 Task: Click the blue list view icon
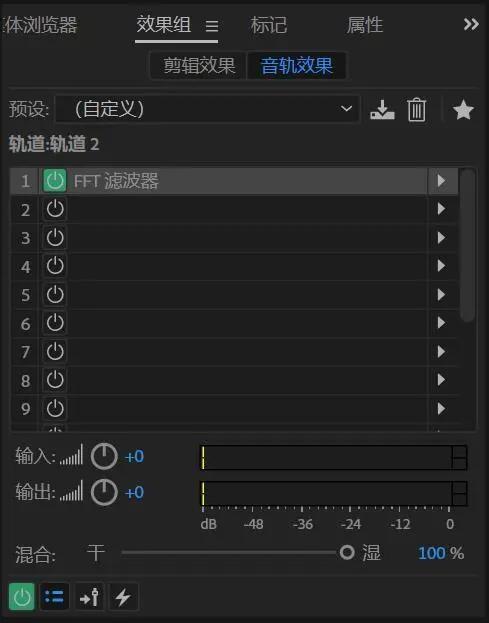(54, 596)
